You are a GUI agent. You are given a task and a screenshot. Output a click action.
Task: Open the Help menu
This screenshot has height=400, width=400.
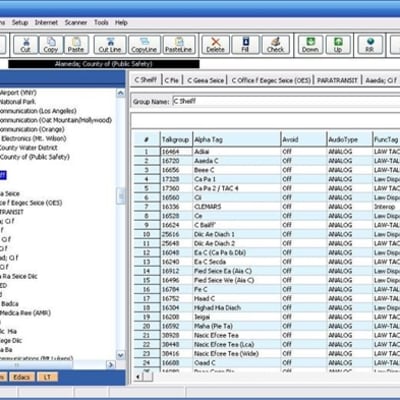click(x=121, y=23)
